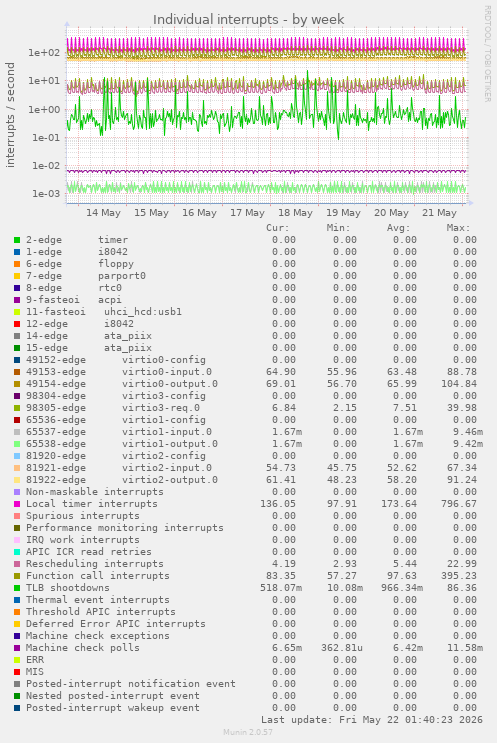Click the Max: column header
Image resolution: width=497 pixels, height=743 pixels.
tap(458, 228)
